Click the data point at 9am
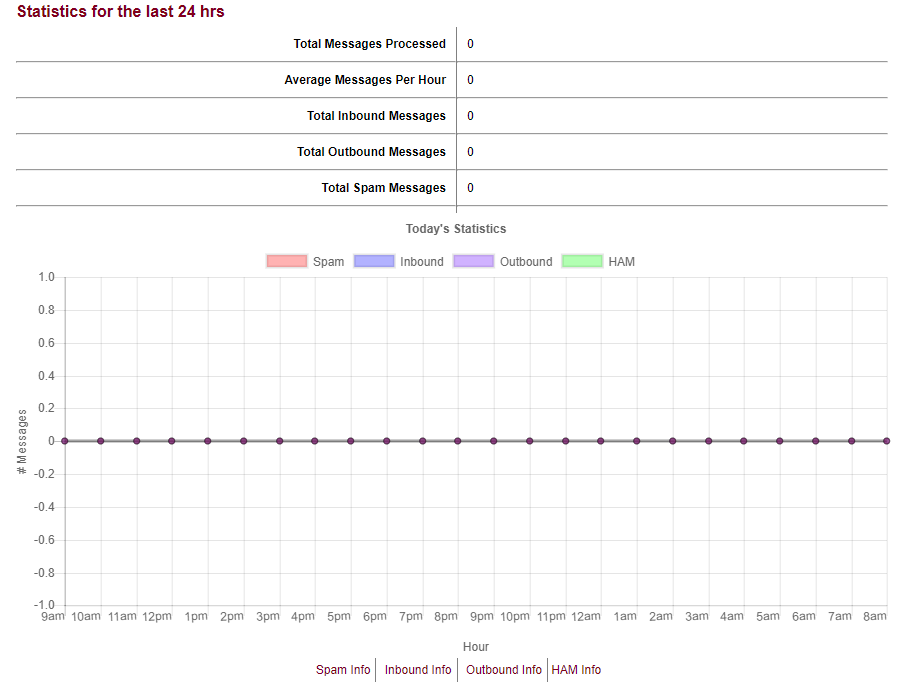916x684 pixels. [65, 441]
